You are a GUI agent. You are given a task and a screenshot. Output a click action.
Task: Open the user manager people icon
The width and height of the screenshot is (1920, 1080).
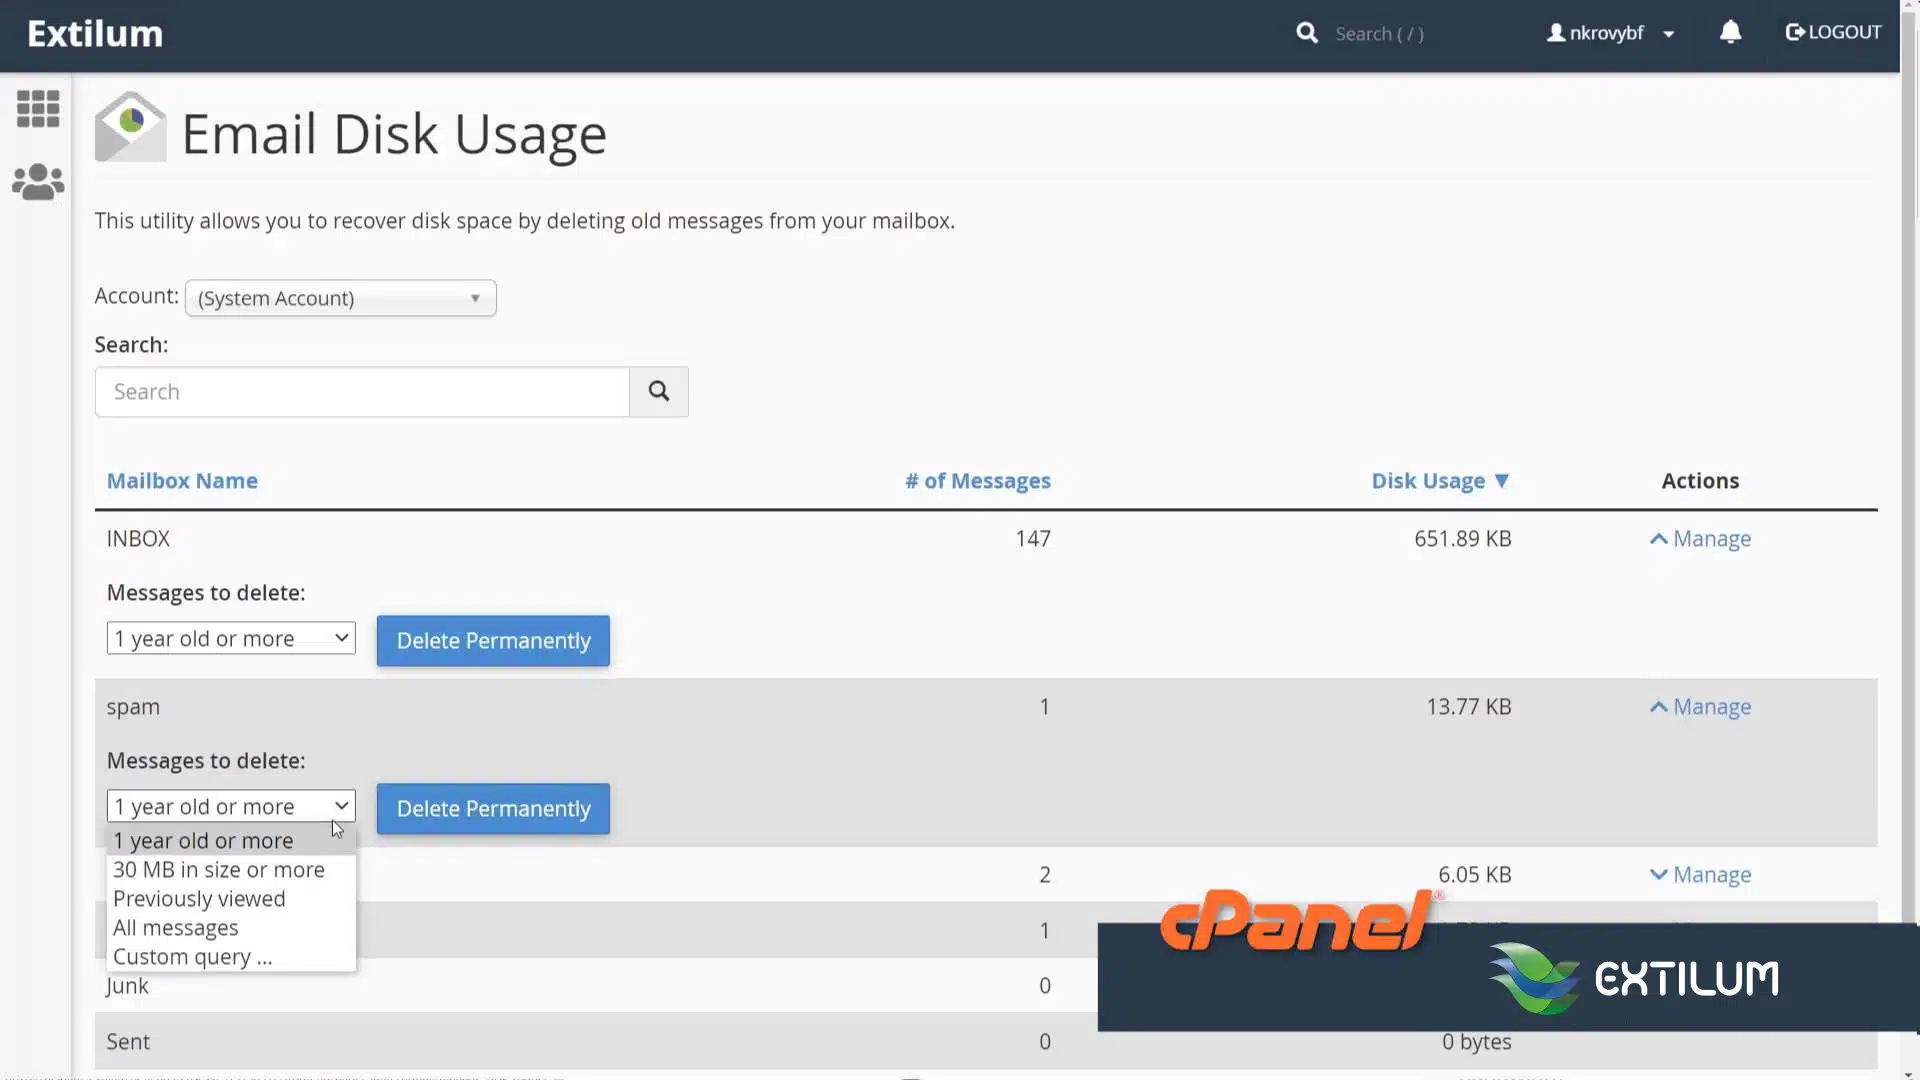(x=38, y=182)
